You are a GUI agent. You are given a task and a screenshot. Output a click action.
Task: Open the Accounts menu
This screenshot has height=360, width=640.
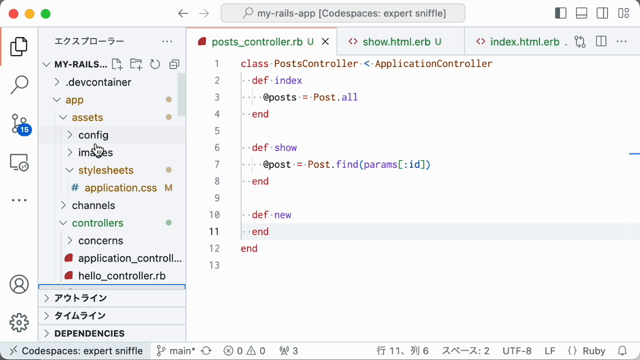pyautogui.click(x=19, y=284)
